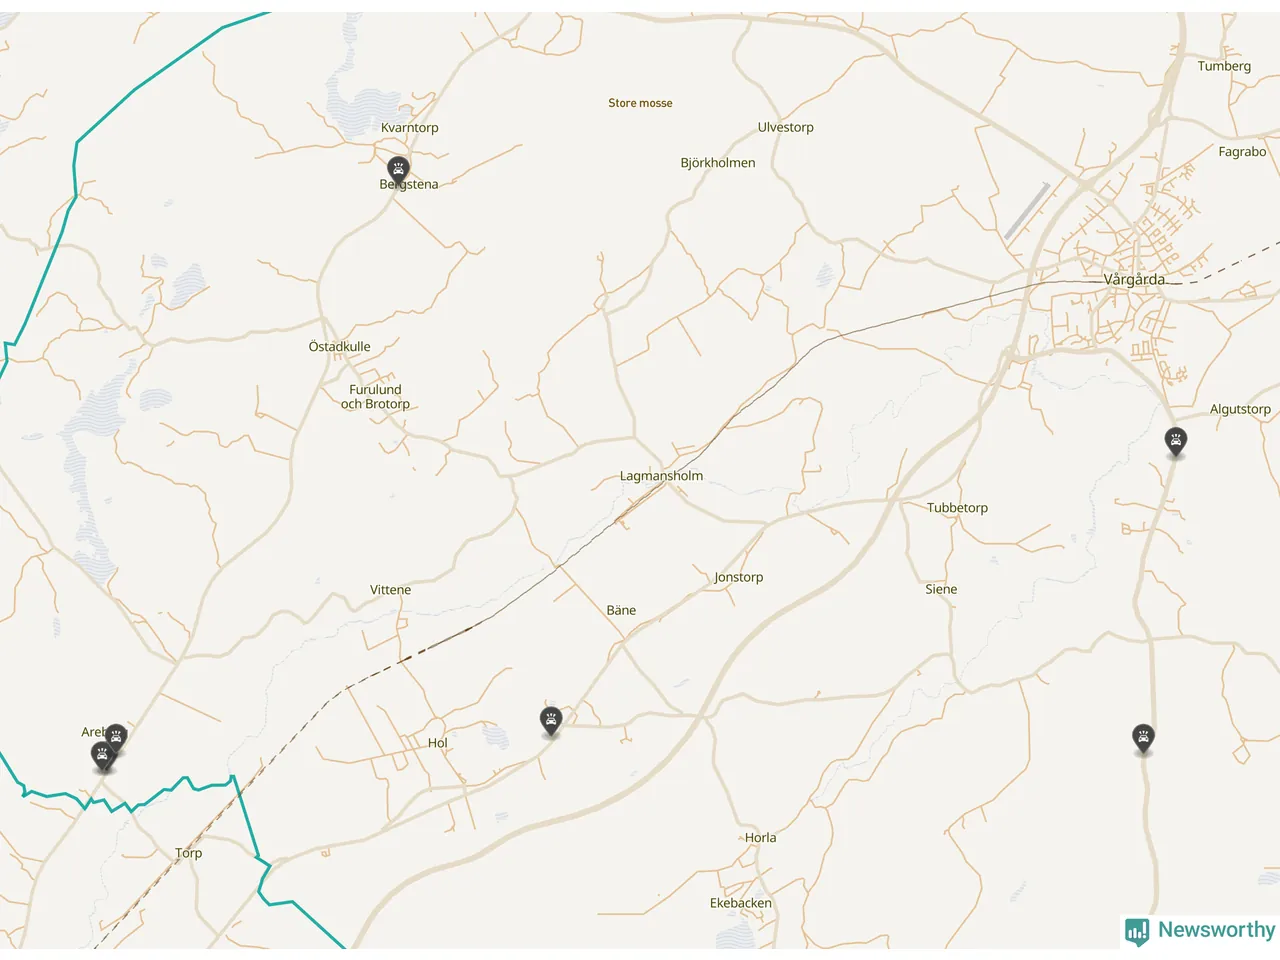Viewport: 1280px width, 960px height.
Task: Click the accident marker at Bergstena
Action: [398, 169]
